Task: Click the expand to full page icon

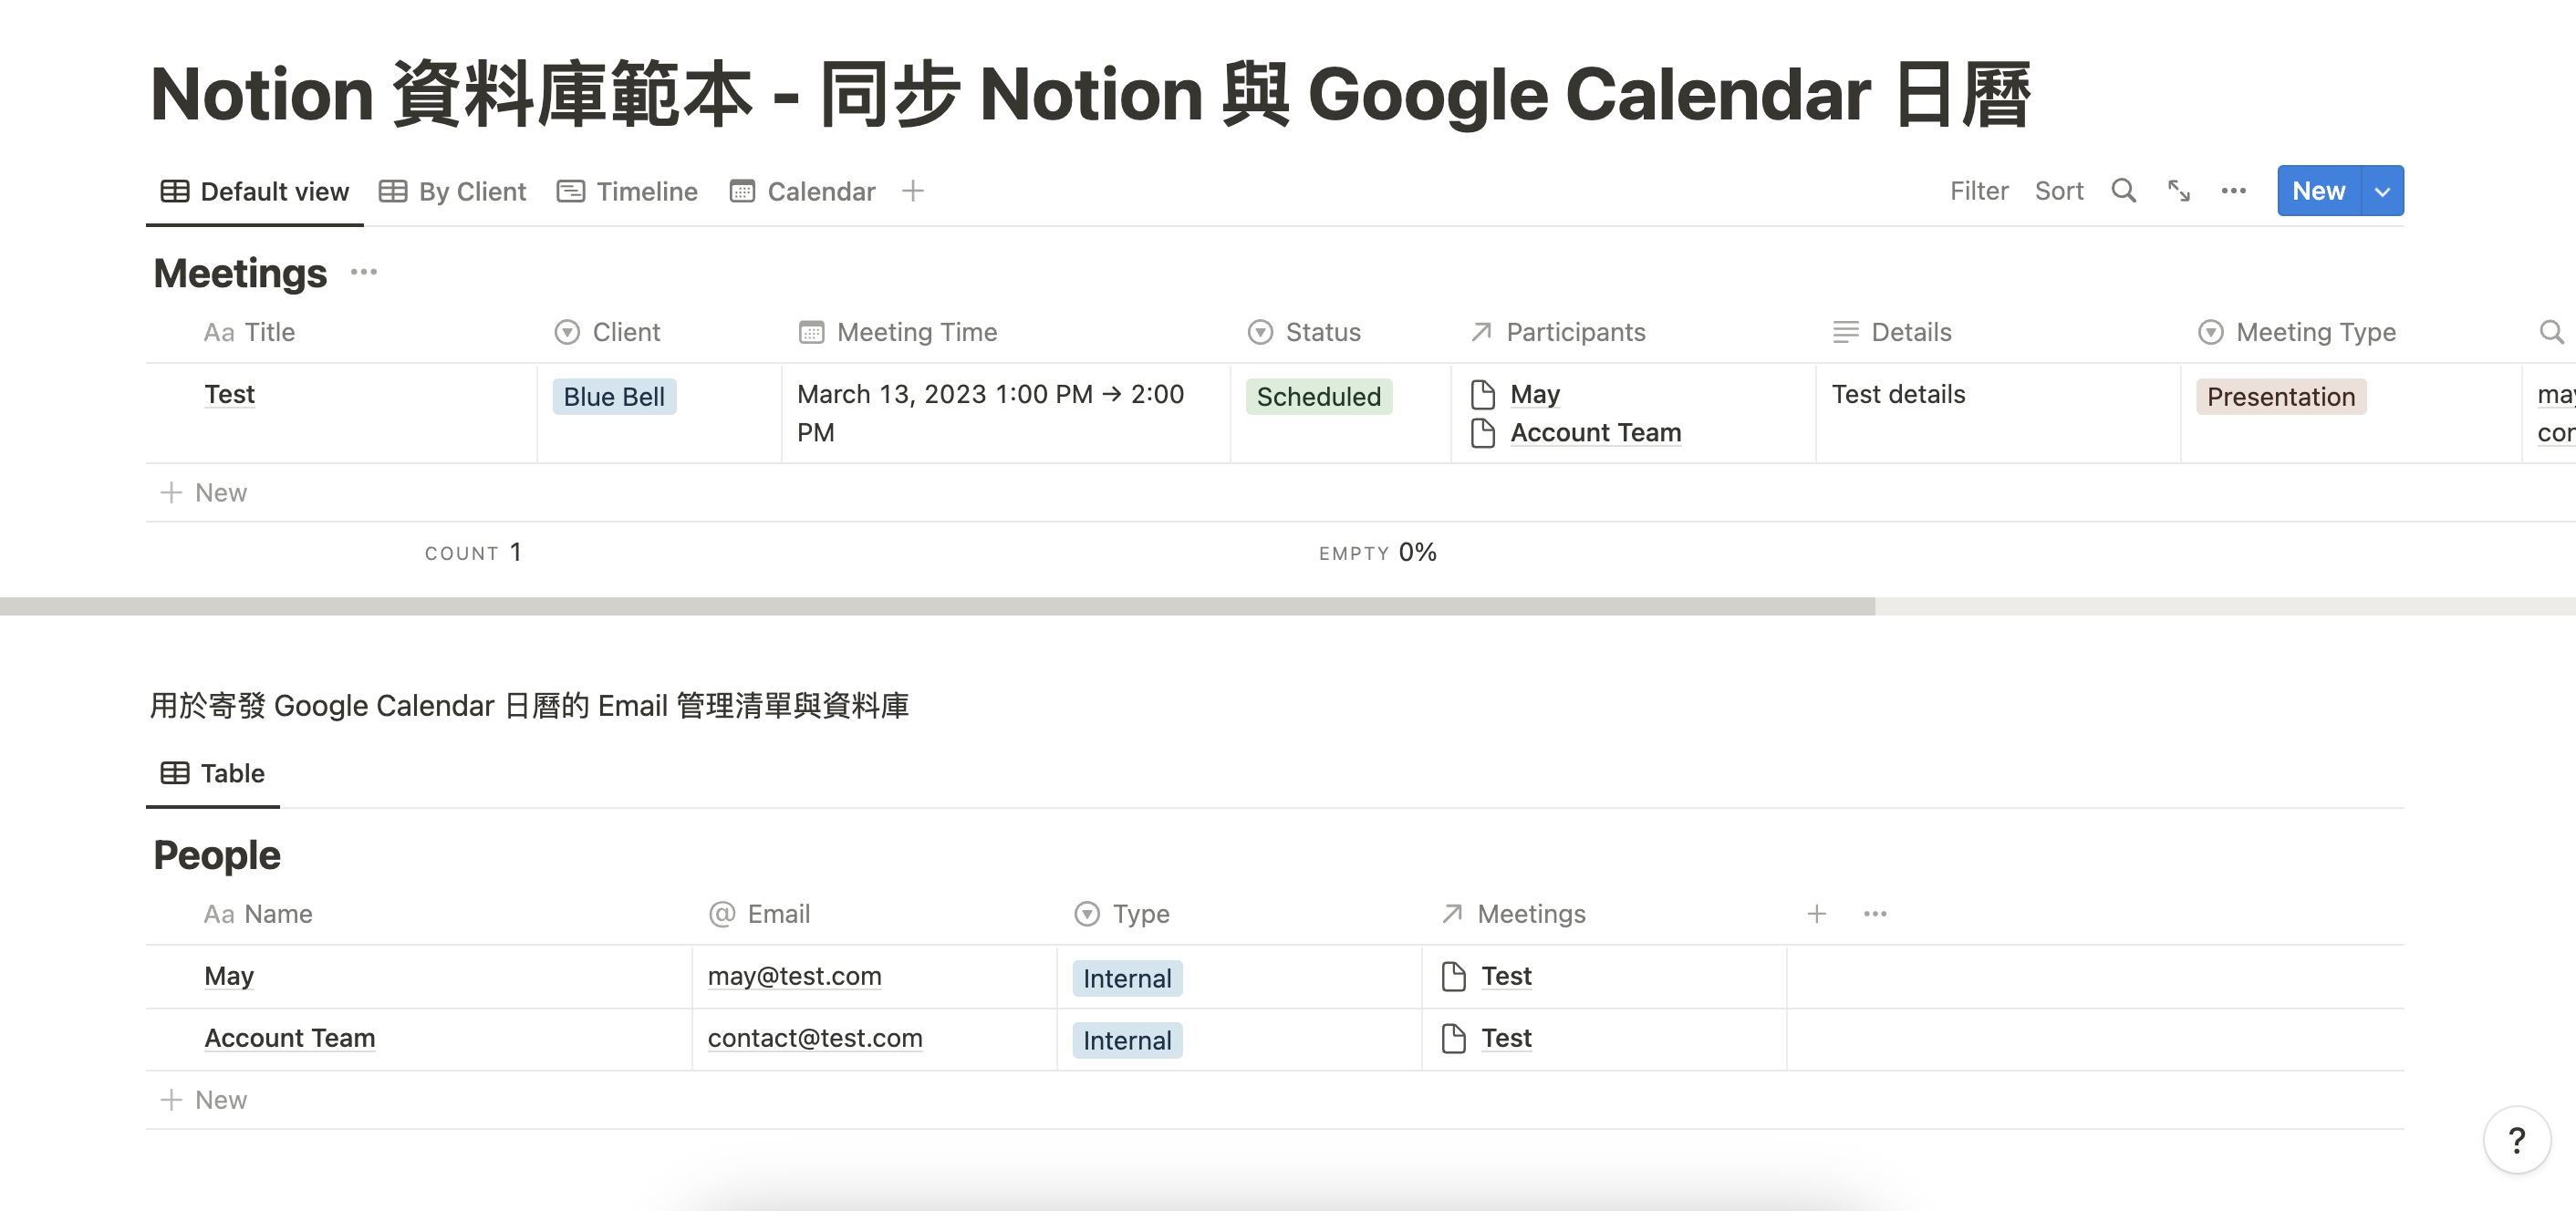Action: point(2178,191)
